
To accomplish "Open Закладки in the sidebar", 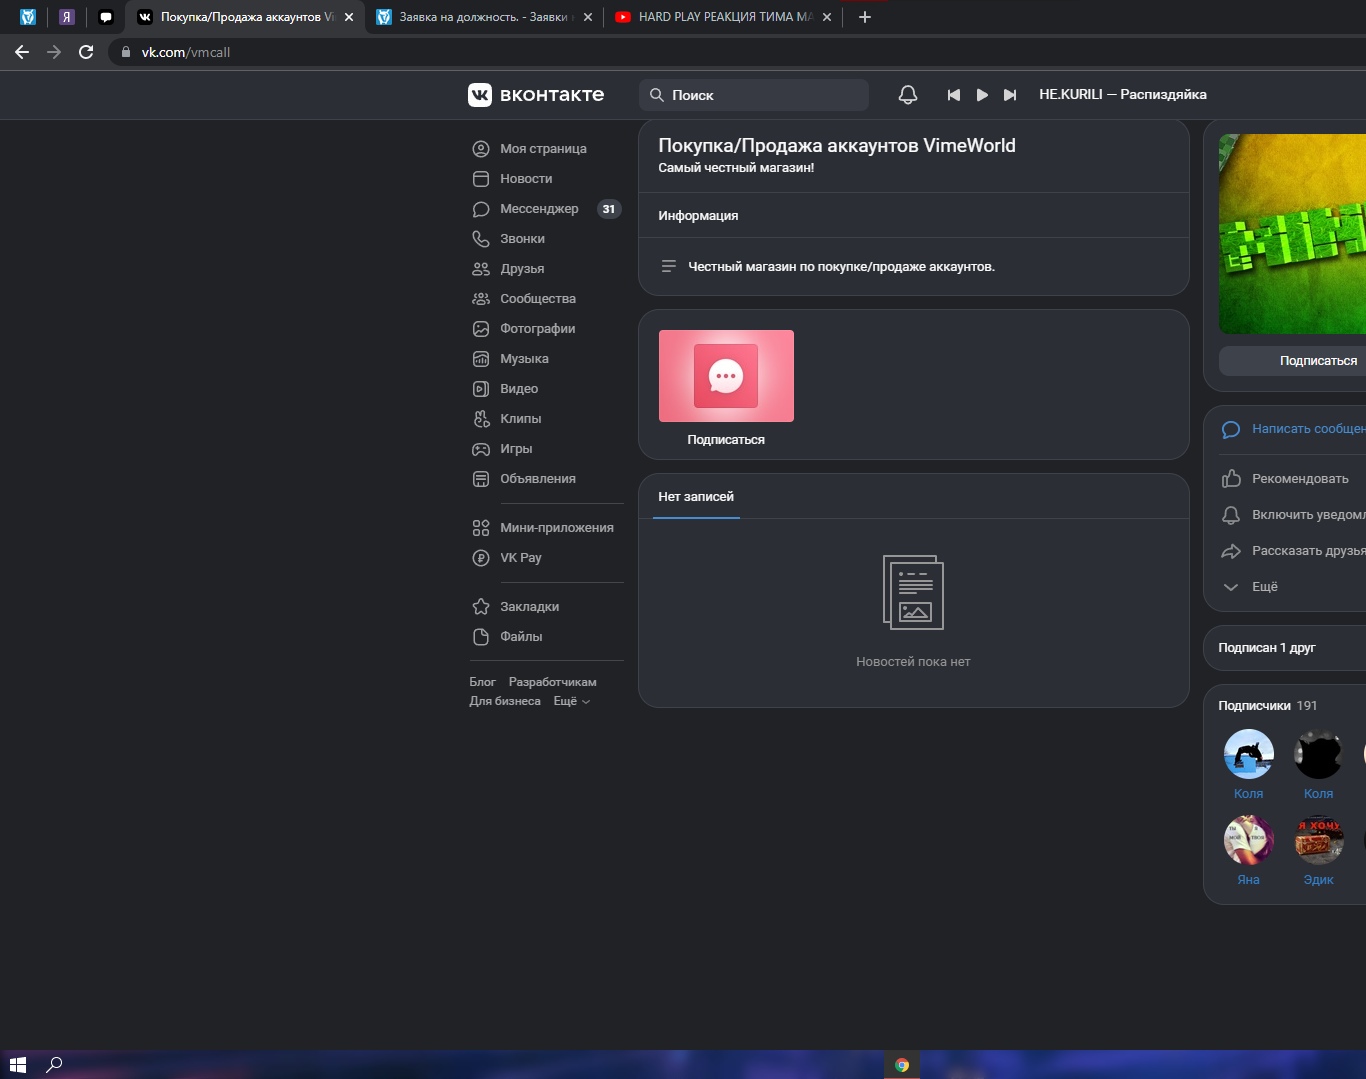I will pos(529,607).
